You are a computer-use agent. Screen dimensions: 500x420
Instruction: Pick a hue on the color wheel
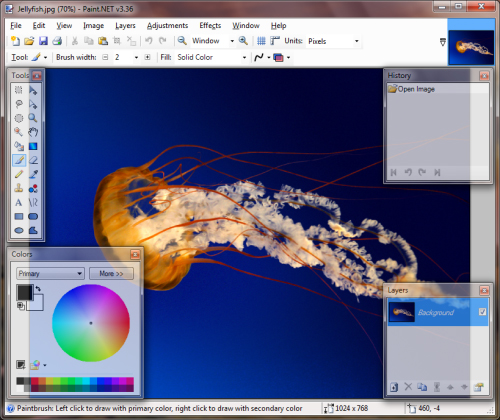[x=91, y=323]
